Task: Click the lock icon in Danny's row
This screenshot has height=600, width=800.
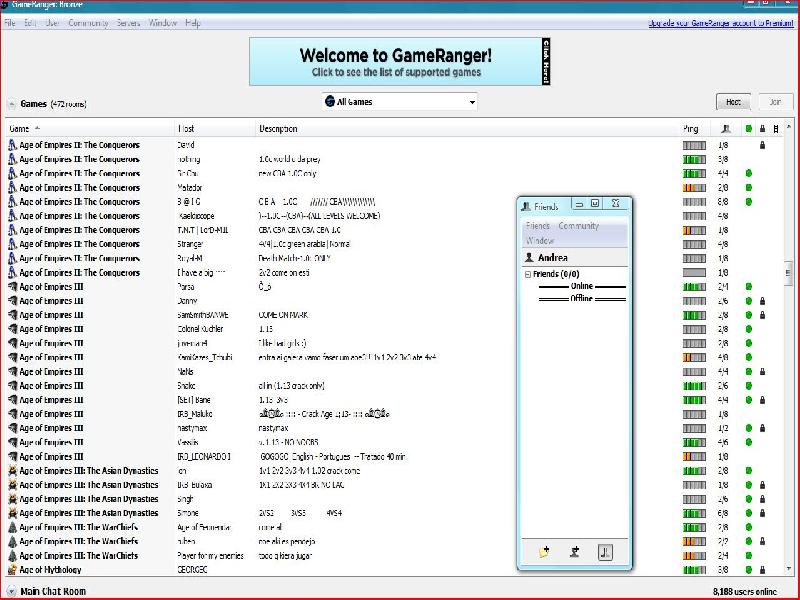Action: [762, 301]
